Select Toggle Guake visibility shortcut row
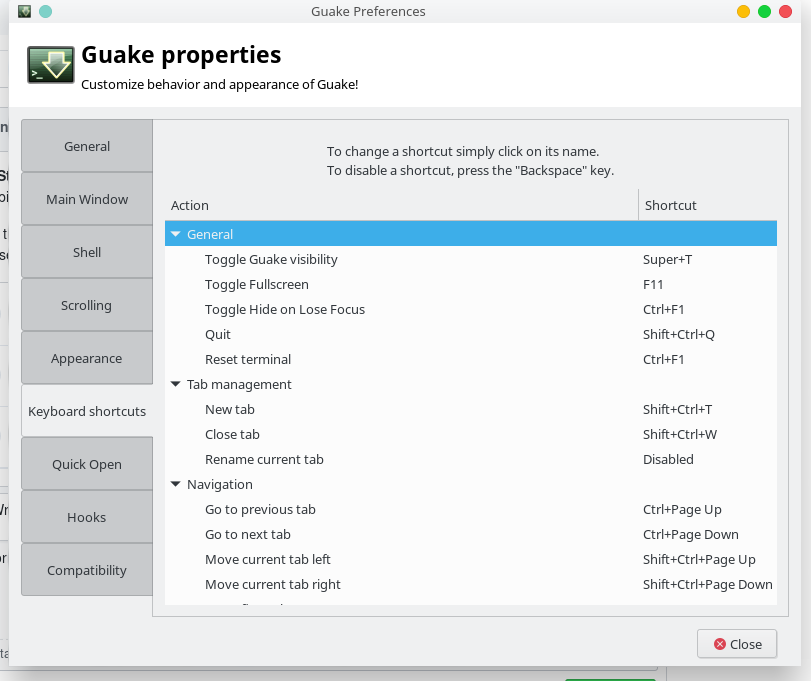Screen dimensions: 811x681 tap(471, 260)
